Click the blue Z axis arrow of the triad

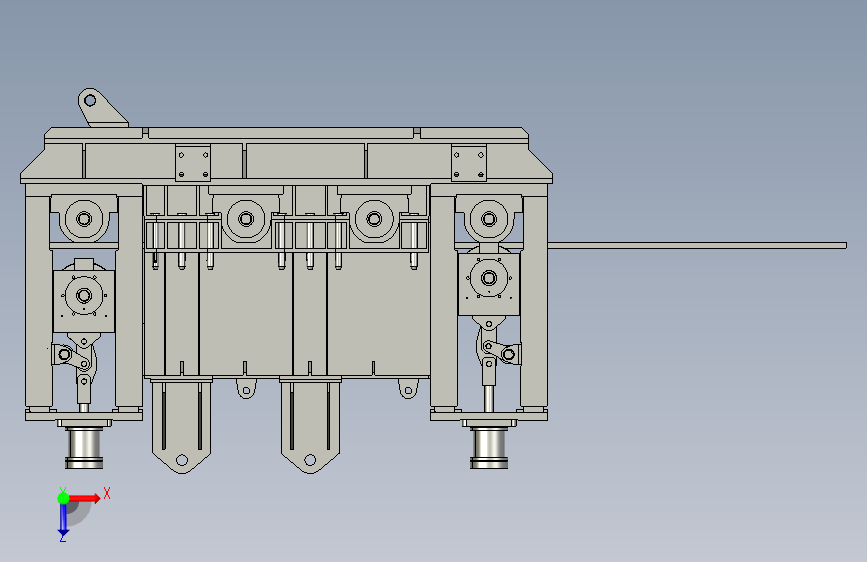(x=63, y=518)
